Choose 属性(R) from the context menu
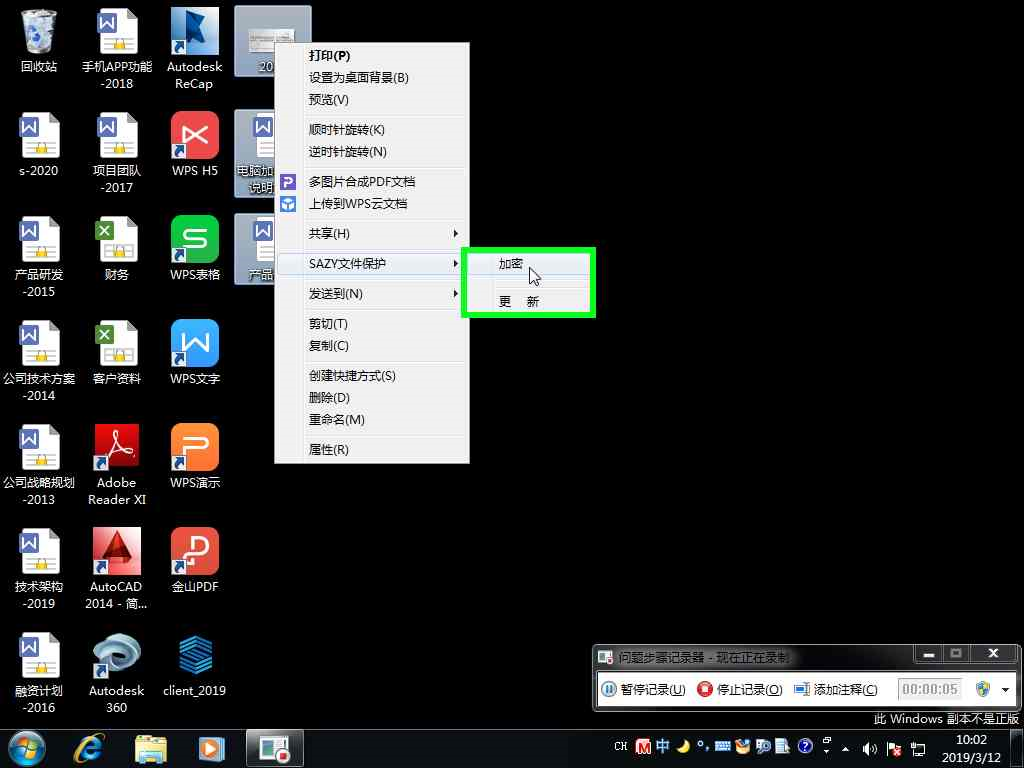1024x768 pixels. click(329, 450)
